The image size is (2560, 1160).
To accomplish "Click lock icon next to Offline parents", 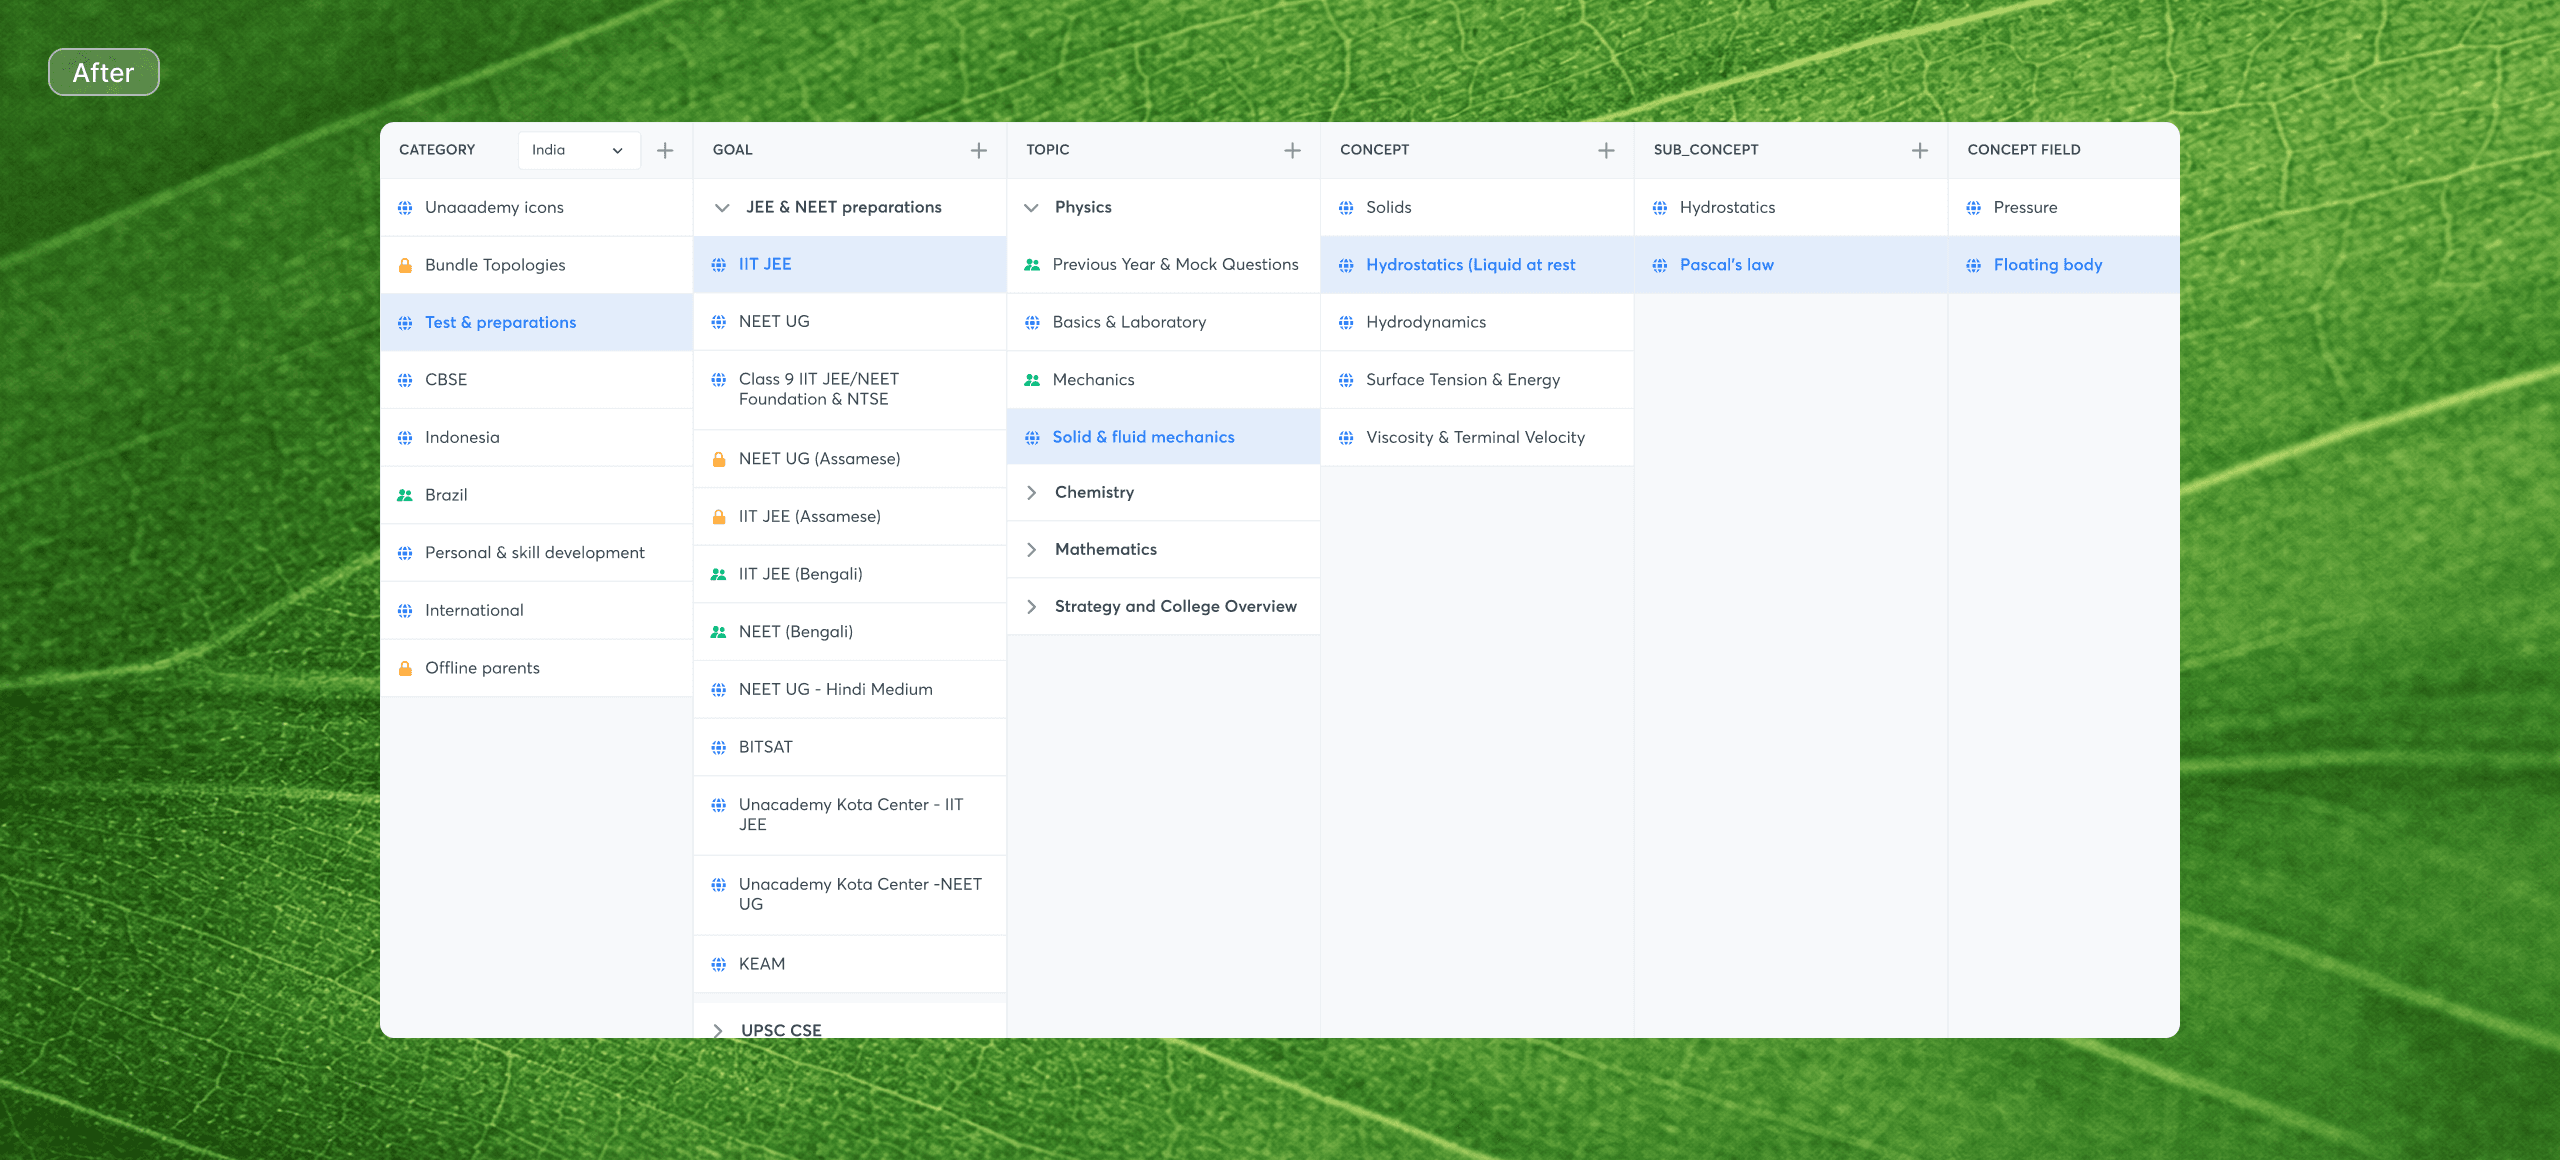I will (x=405, y=668).
